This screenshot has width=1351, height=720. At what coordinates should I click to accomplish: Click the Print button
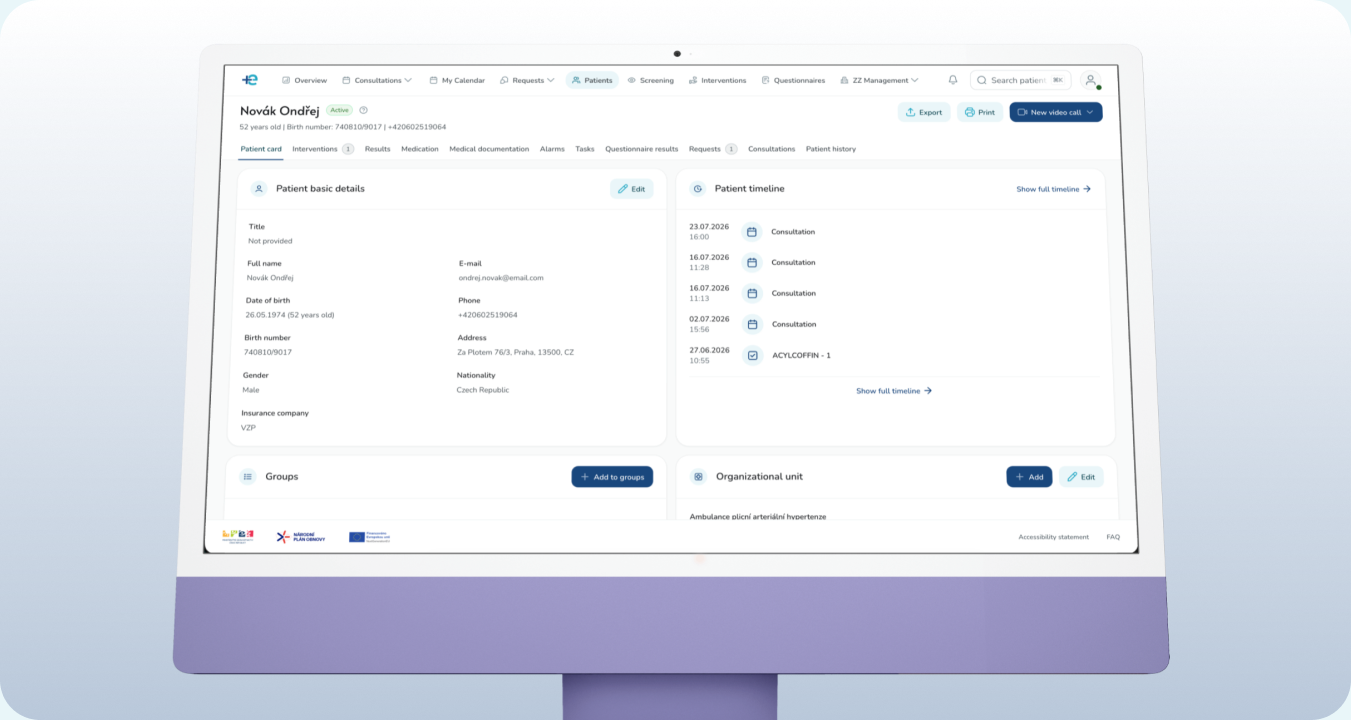980,112
